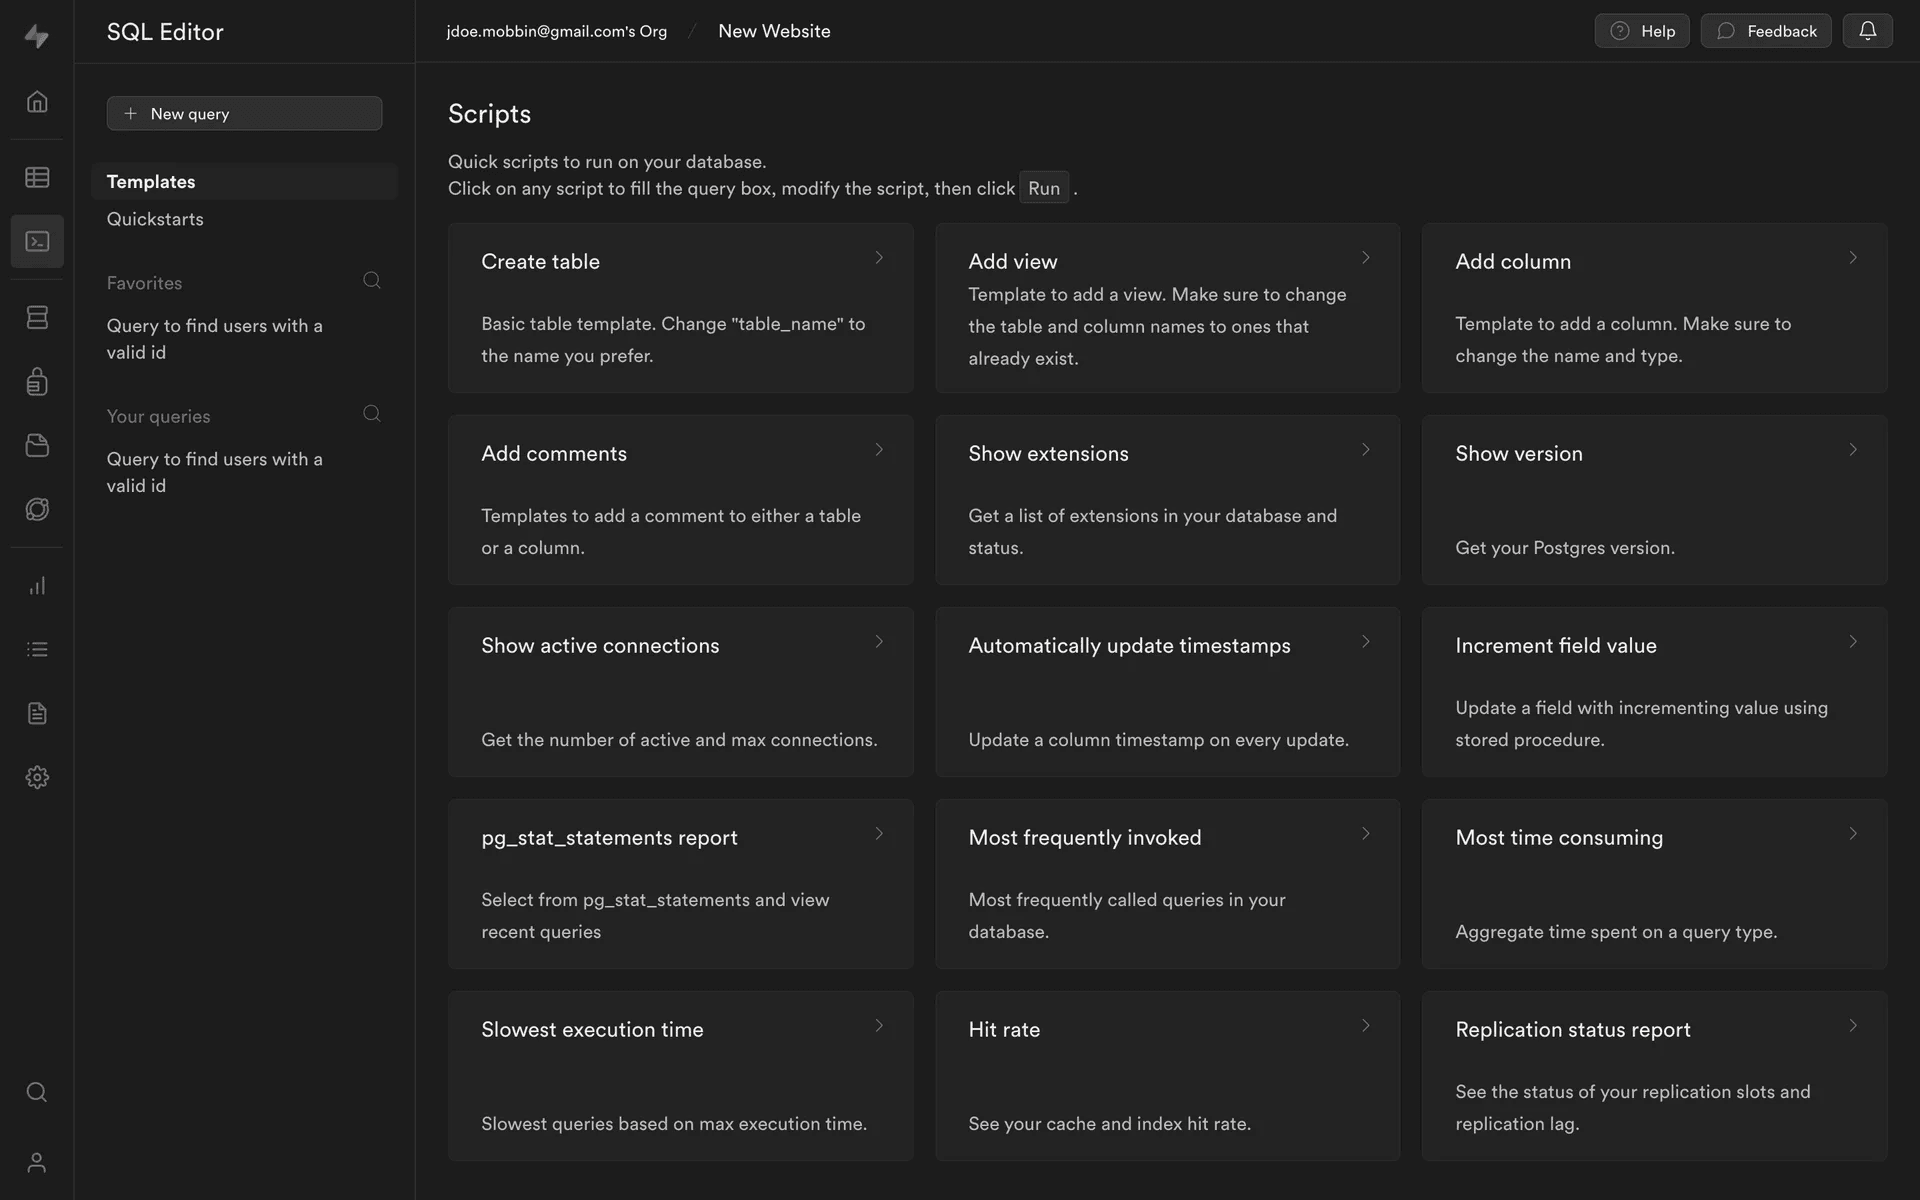Click the Home icon in sidebar
Viewport: 1920px width, 1200px height.
[37, 101]
